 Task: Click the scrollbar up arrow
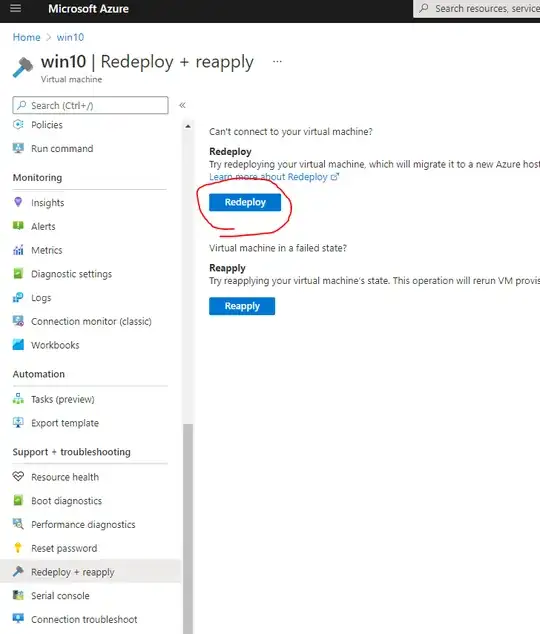point(188,127)
